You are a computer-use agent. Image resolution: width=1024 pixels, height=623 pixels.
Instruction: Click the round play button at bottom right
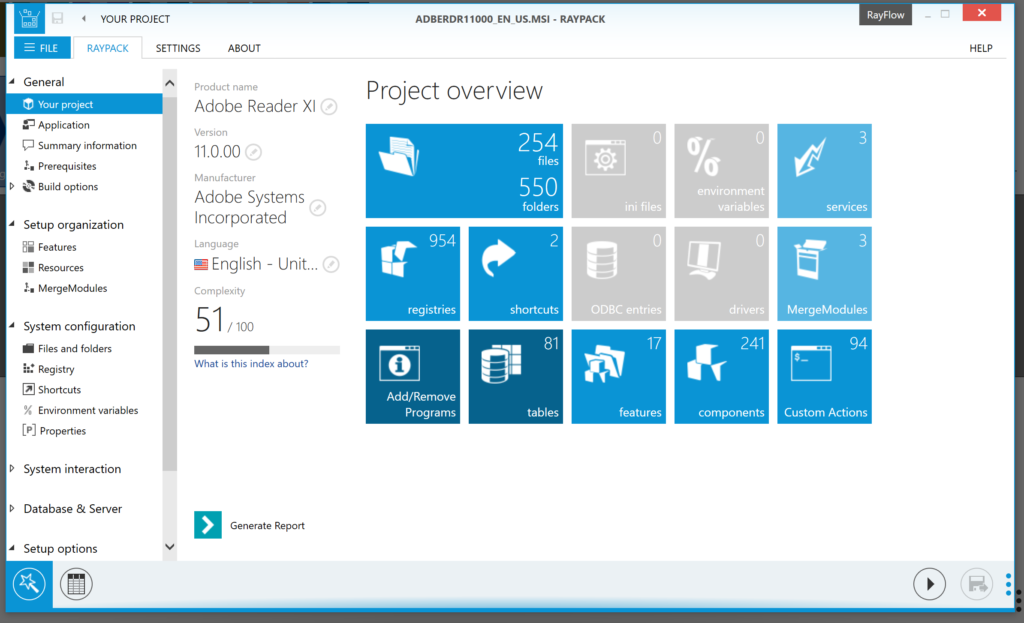click(929, 584)
